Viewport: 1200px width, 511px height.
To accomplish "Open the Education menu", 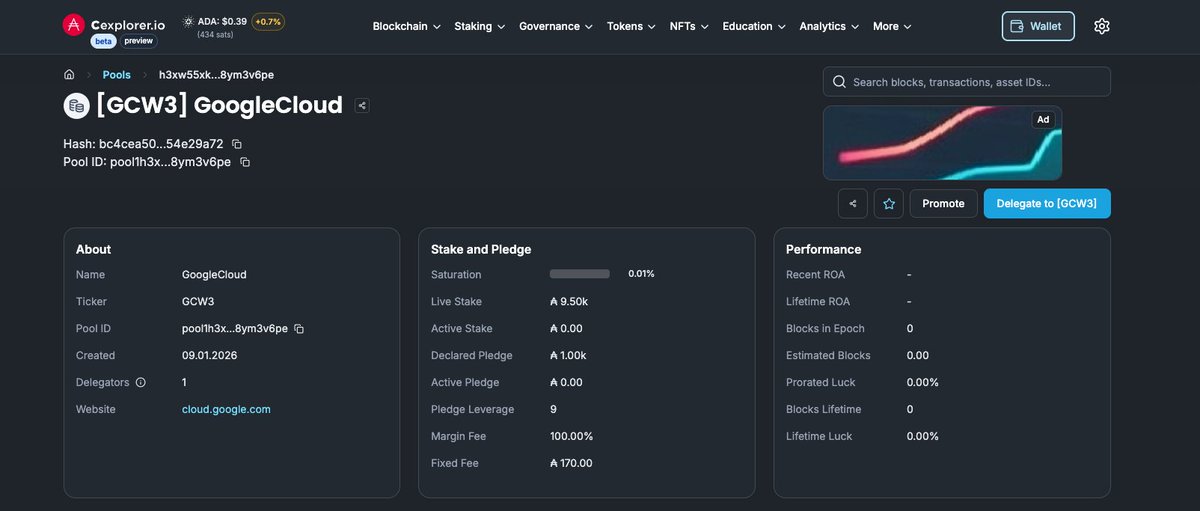I will [x=755, y=26].
